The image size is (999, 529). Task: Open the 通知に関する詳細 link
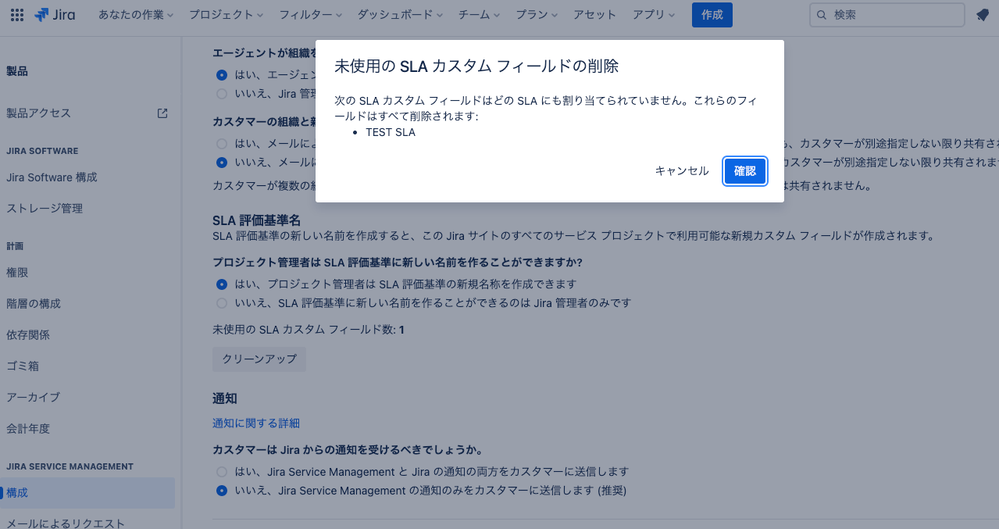pos(256,423)
